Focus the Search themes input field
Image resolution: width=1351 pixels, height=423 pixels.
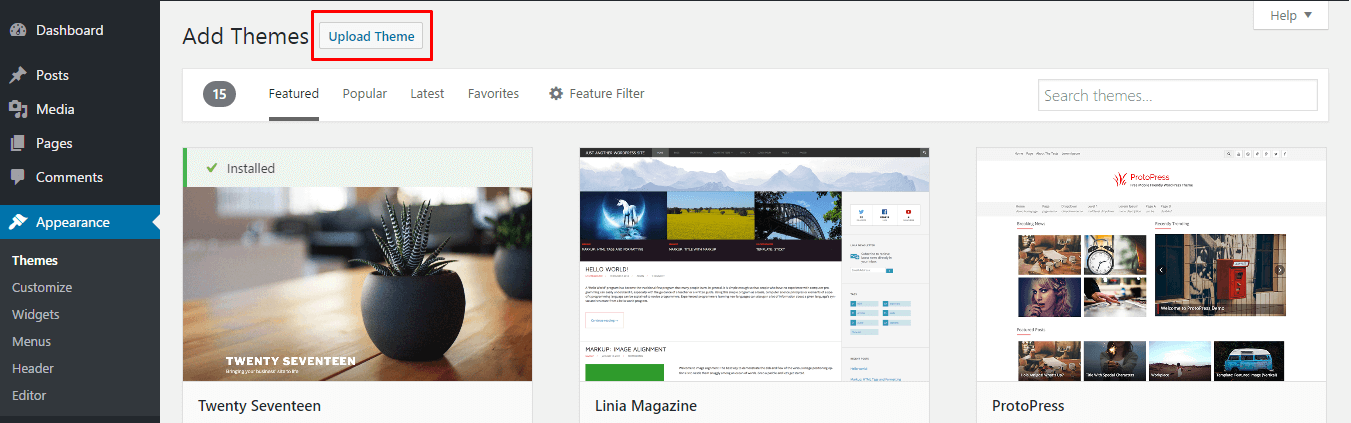pos(1177,96)
